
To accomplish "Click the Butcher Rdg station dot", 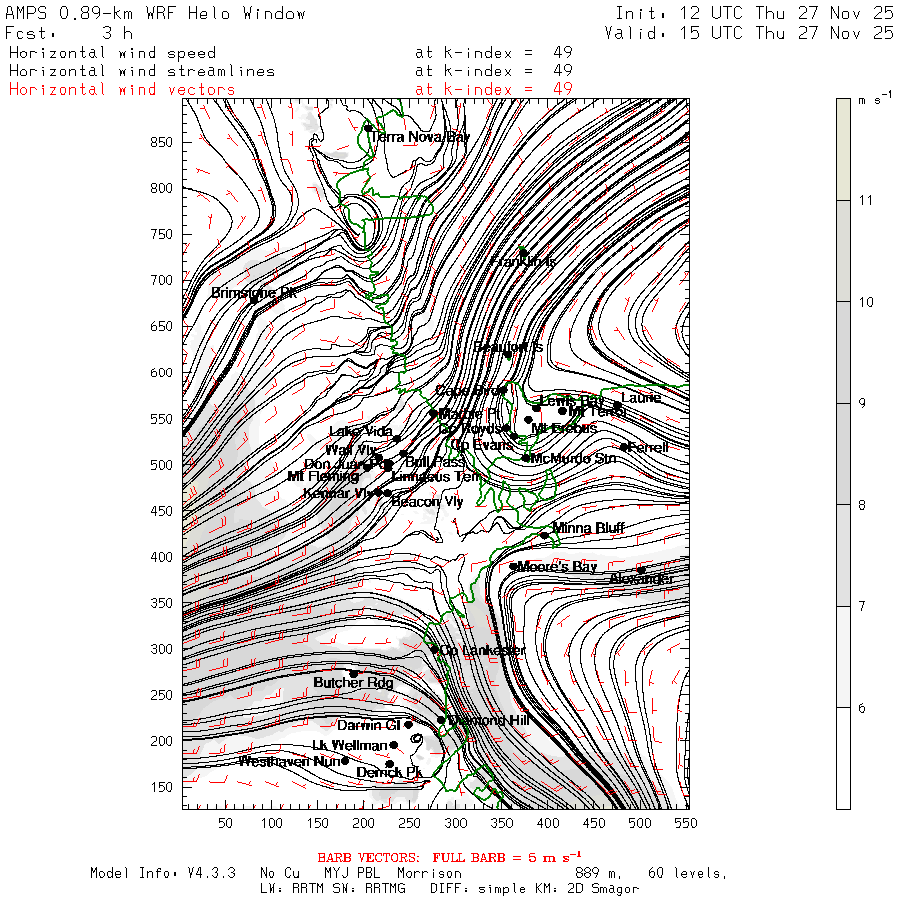I will (x=353, y=674).
